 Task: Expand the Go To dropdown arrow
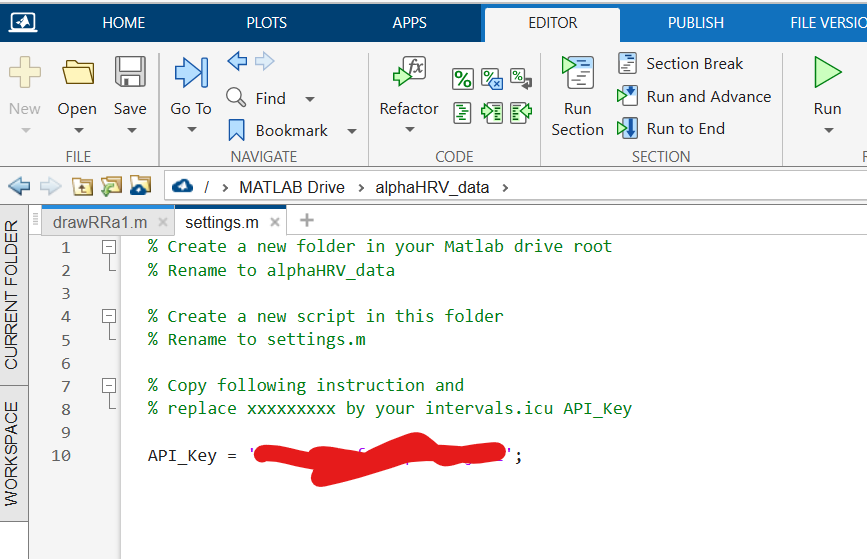(192, 129)
